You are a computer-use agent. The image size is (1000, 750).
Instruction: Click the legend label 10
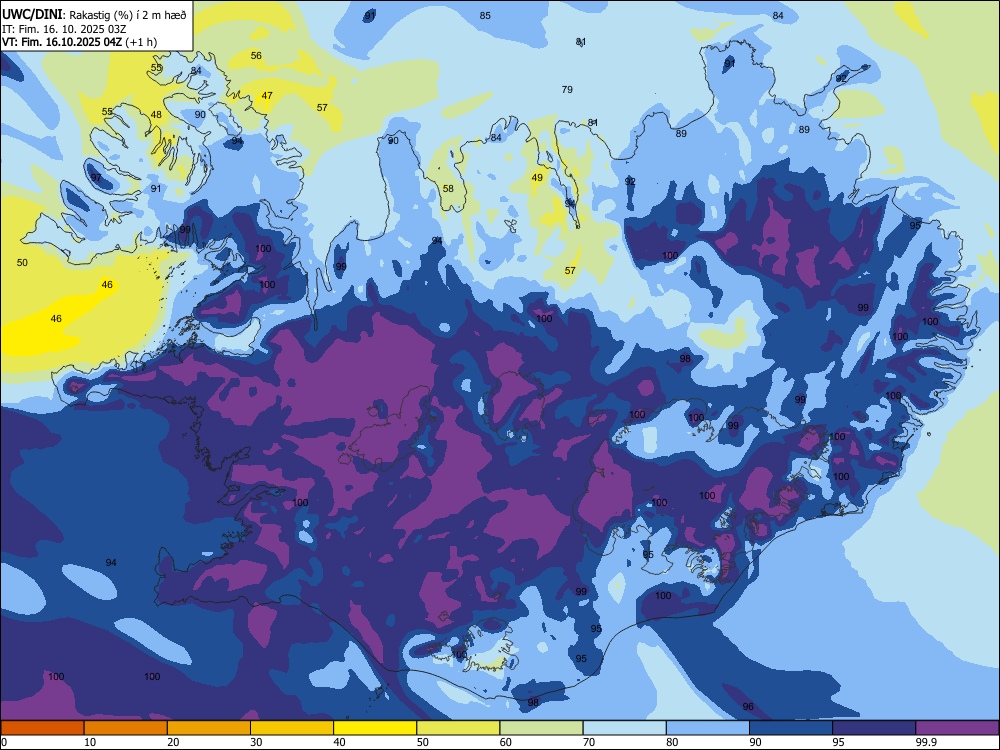tap(90, 742)
